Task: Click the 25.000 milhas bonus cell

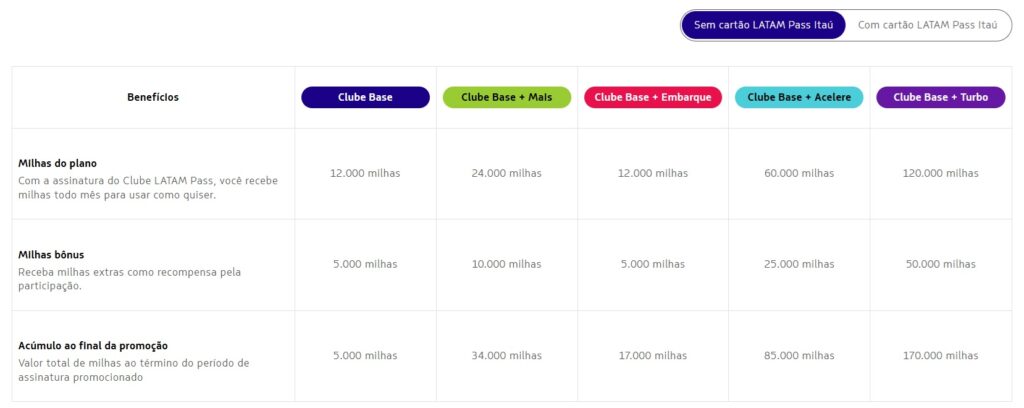Action: (x=799, y=264)
